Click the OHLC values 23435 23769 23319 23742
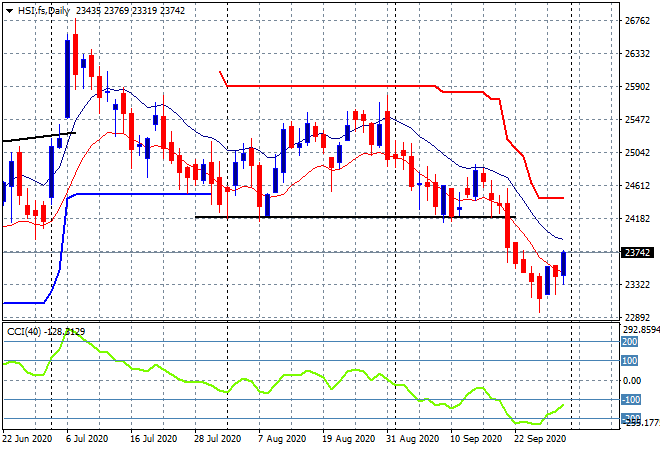 (130, 11)
